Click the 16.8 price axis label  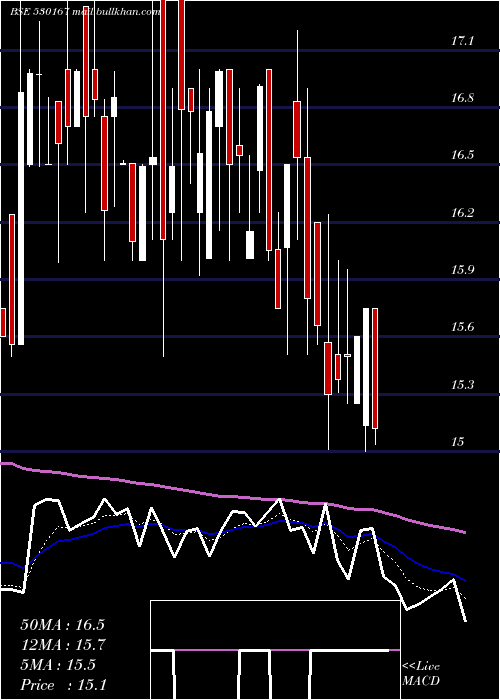[462, 98]
